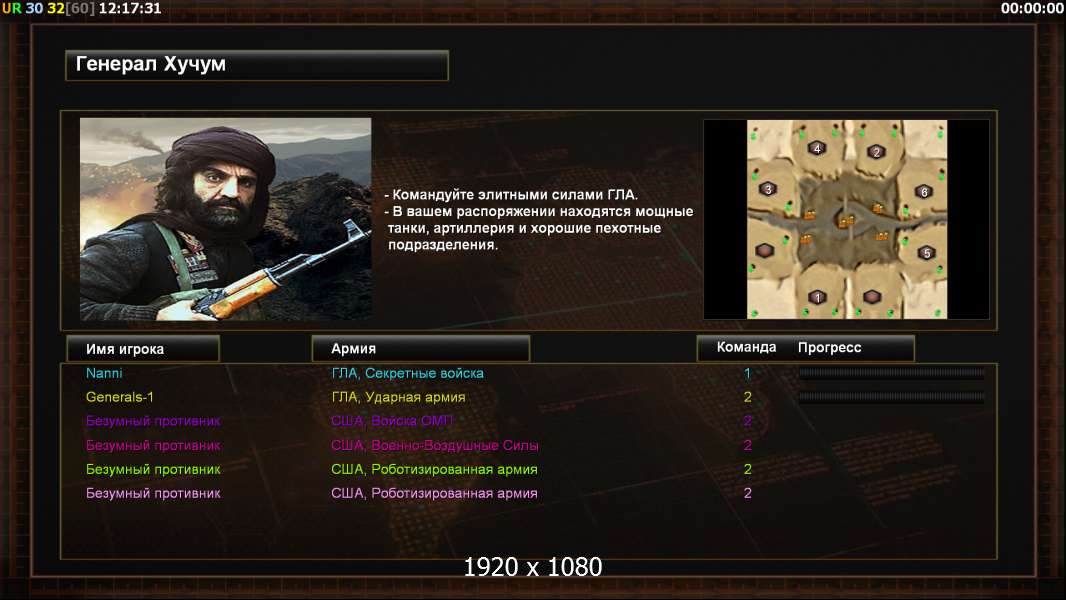Screen dimensions: 1066x600
Task: Click Generals-1's loading progress bar
Action: [891, 396]
